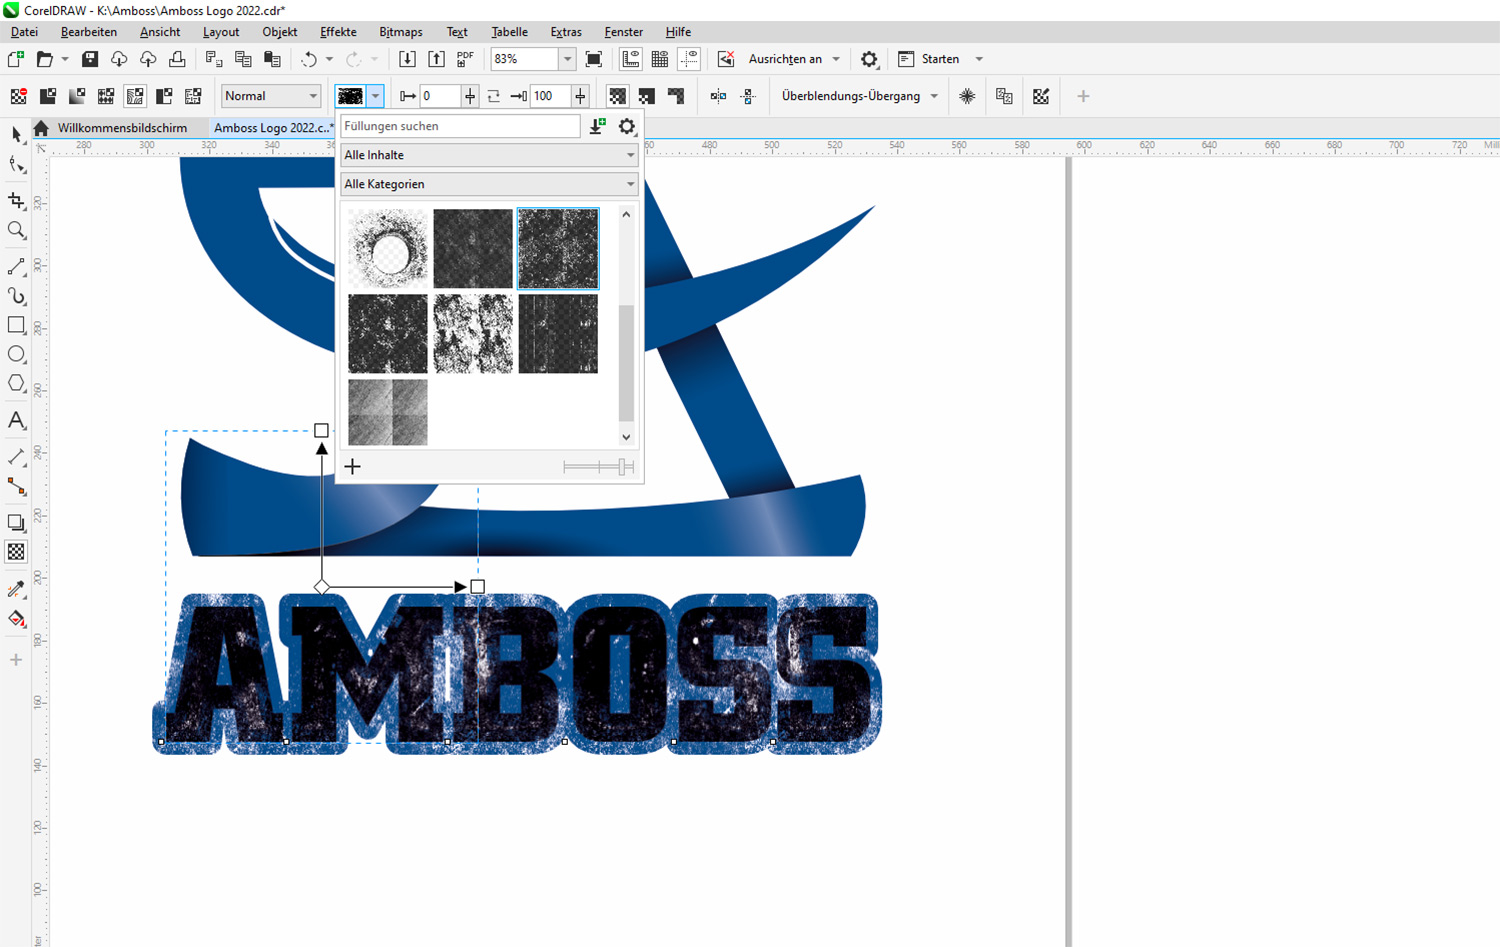Open fill picker options gear icon
This screenshot has height=947, width=1500.
(627, 126)
